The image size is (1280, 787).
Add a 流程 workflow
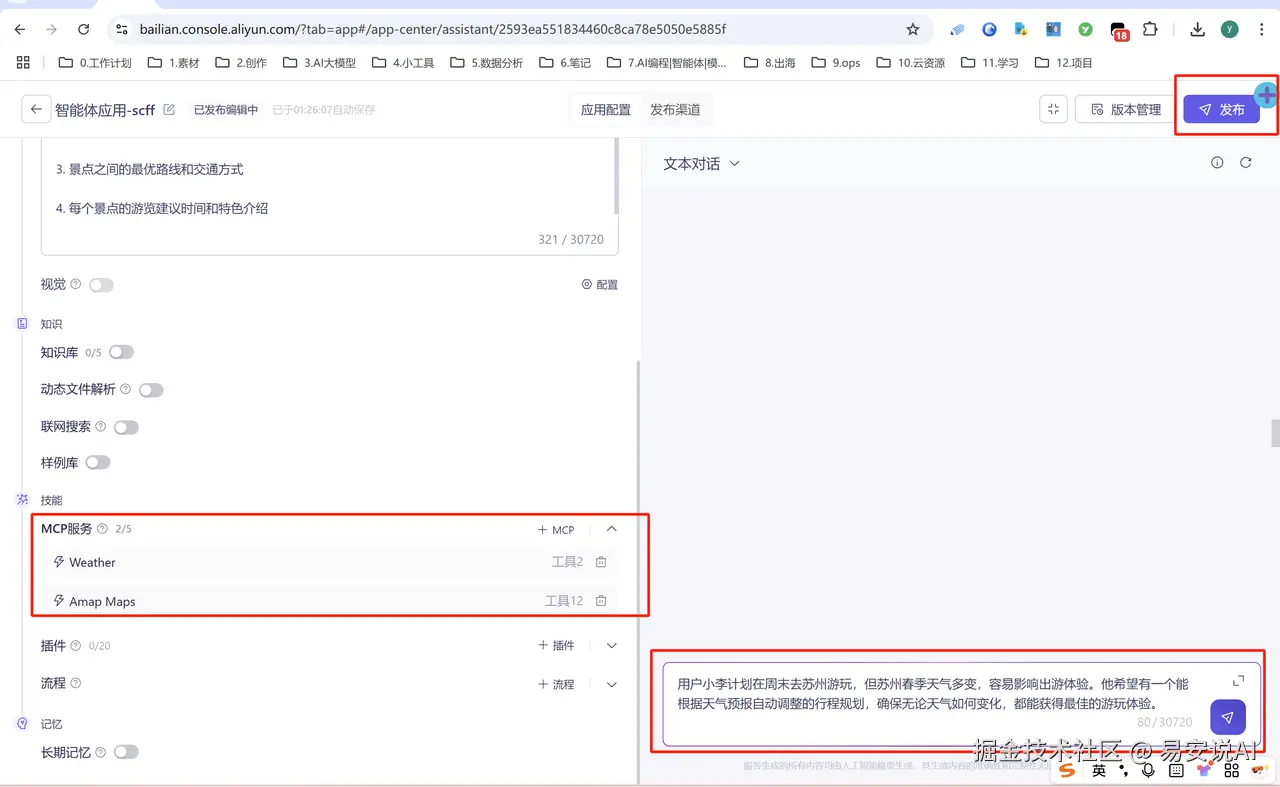(556, 684)
